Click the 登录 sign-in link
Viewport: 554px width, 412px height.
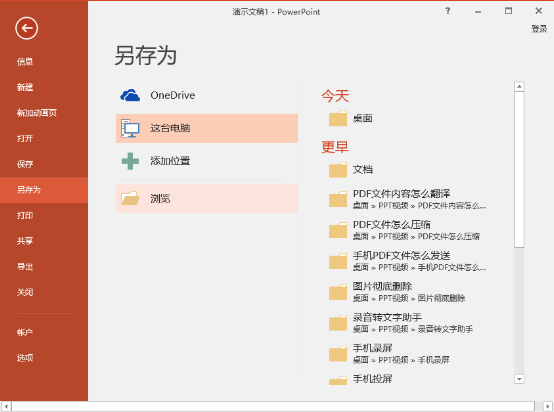539,29
